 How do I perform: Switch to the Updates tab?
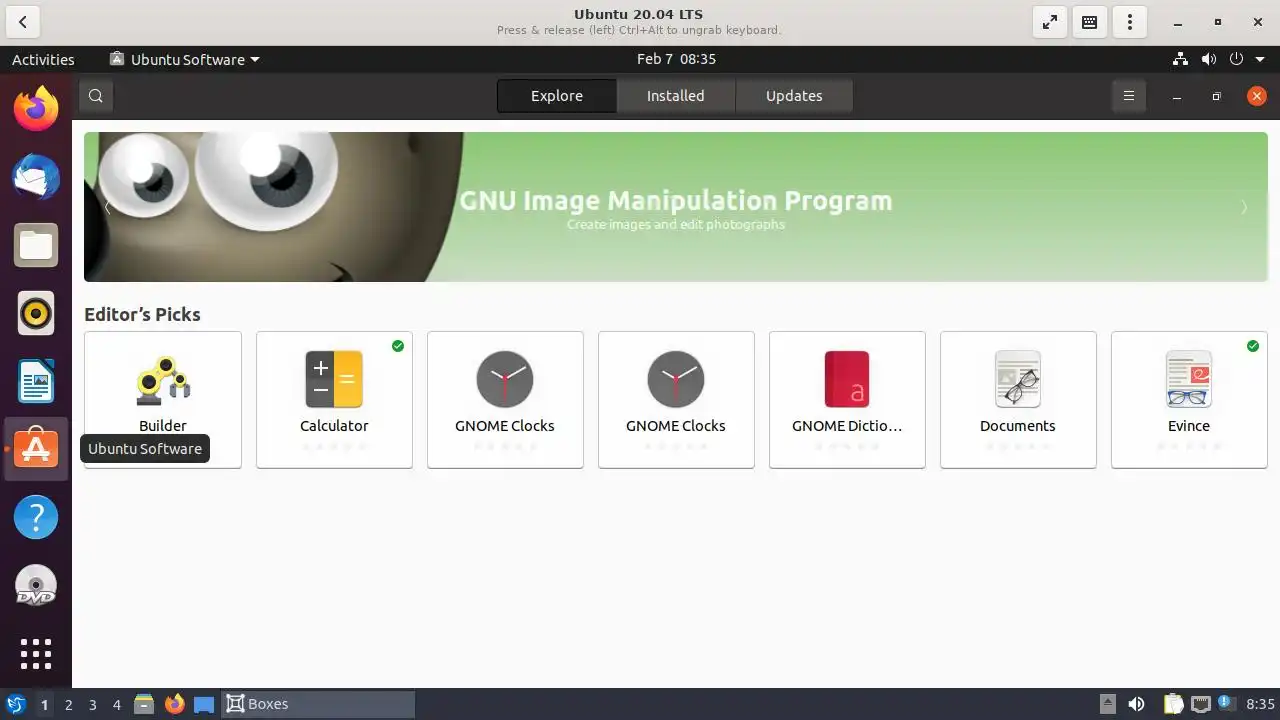794,96
